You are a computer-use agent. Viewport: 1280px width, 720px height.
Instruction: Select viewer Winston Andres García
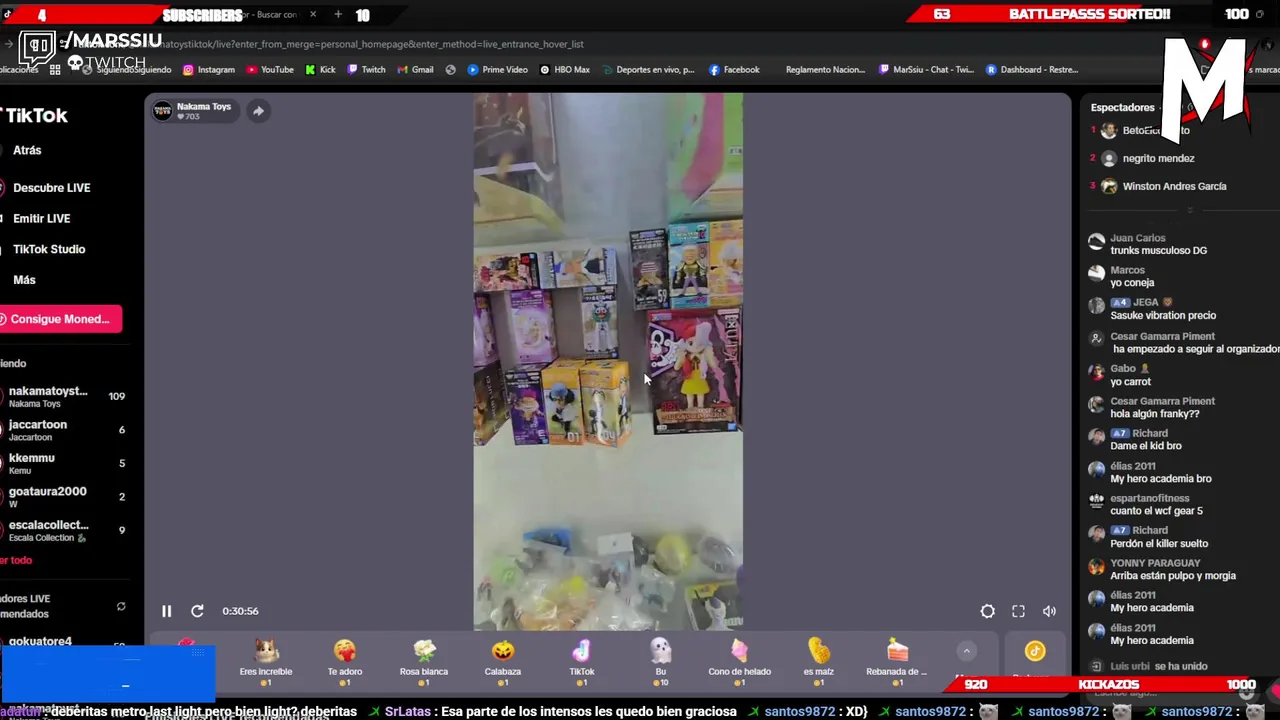click(x=1172, y=186)
